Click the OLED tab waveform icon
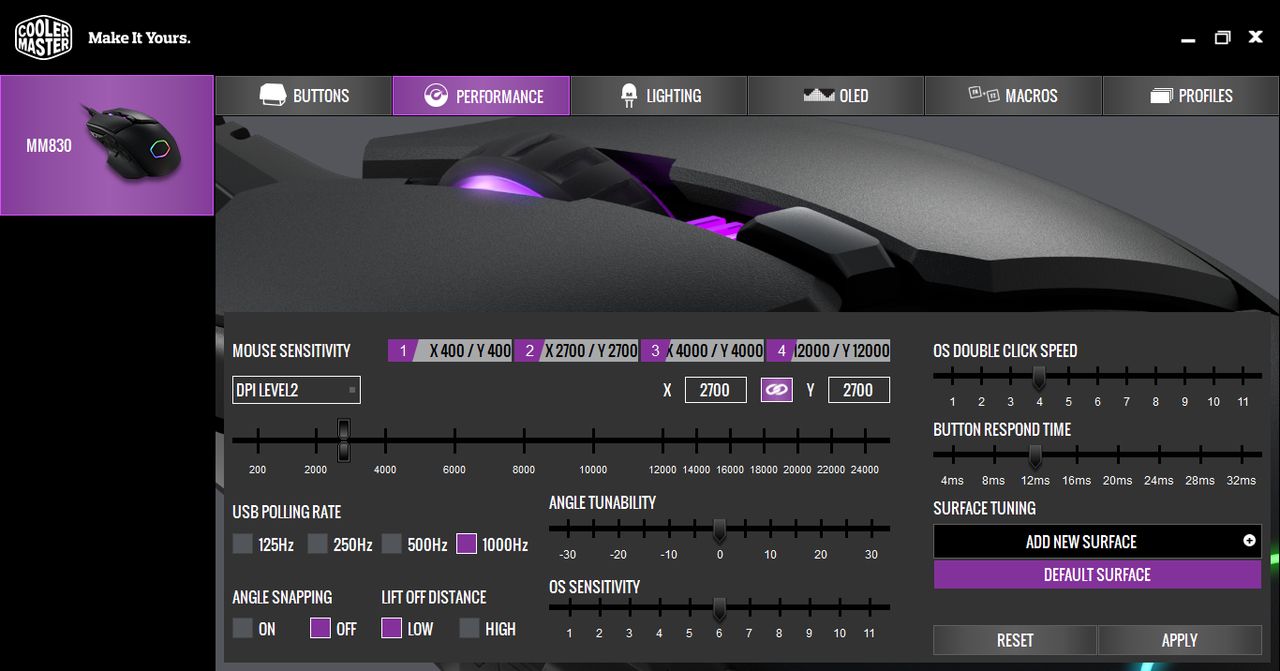 click(x=818, y=95)
